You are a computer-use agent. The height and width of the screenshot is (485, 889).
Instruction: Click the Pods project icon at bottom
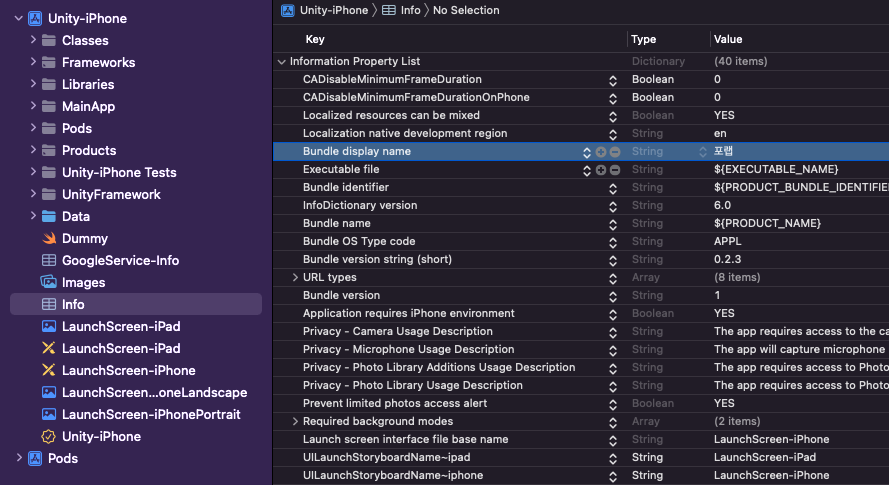pyautogui.click(x=35, y=458)
